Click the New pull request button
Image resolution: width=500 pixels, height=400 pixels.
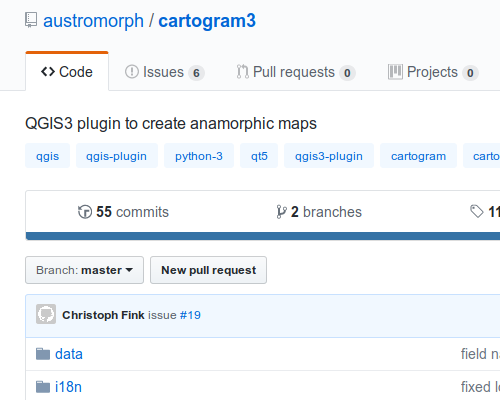208,270
